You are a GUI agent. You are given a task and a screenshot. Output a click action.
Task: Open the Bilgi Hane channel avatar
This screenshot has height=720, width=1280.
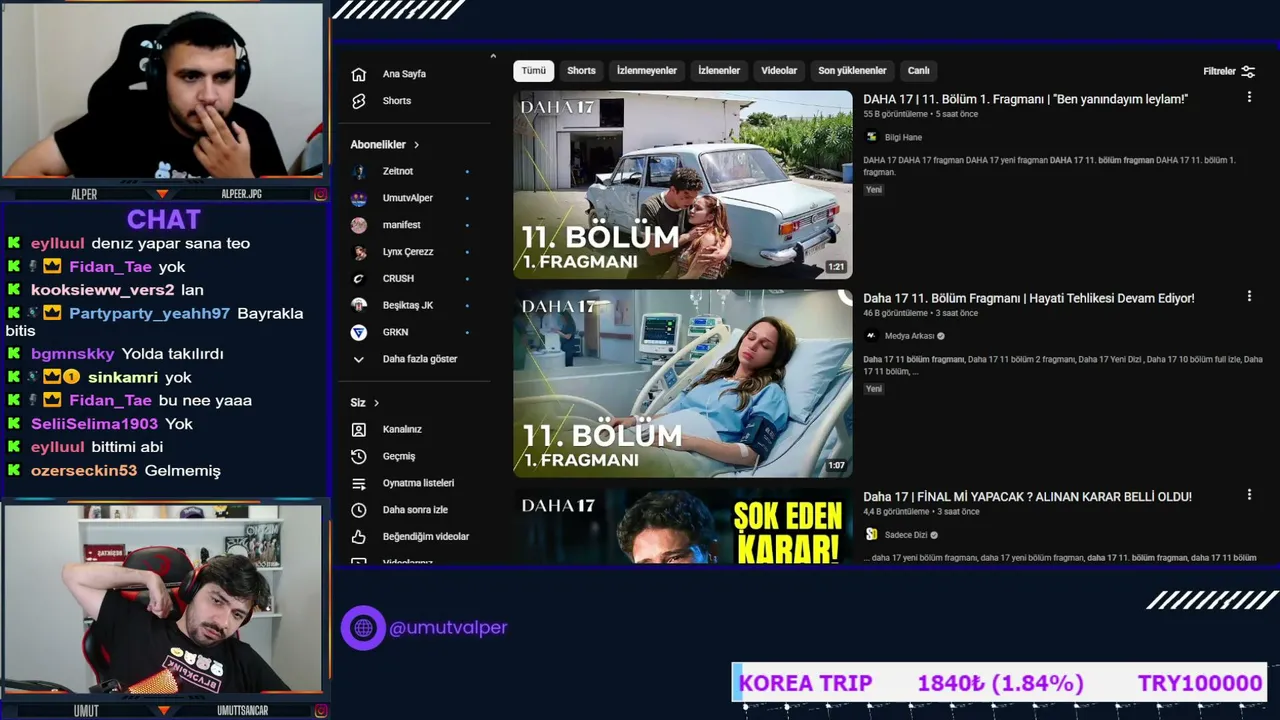click(x=871, y=137)
